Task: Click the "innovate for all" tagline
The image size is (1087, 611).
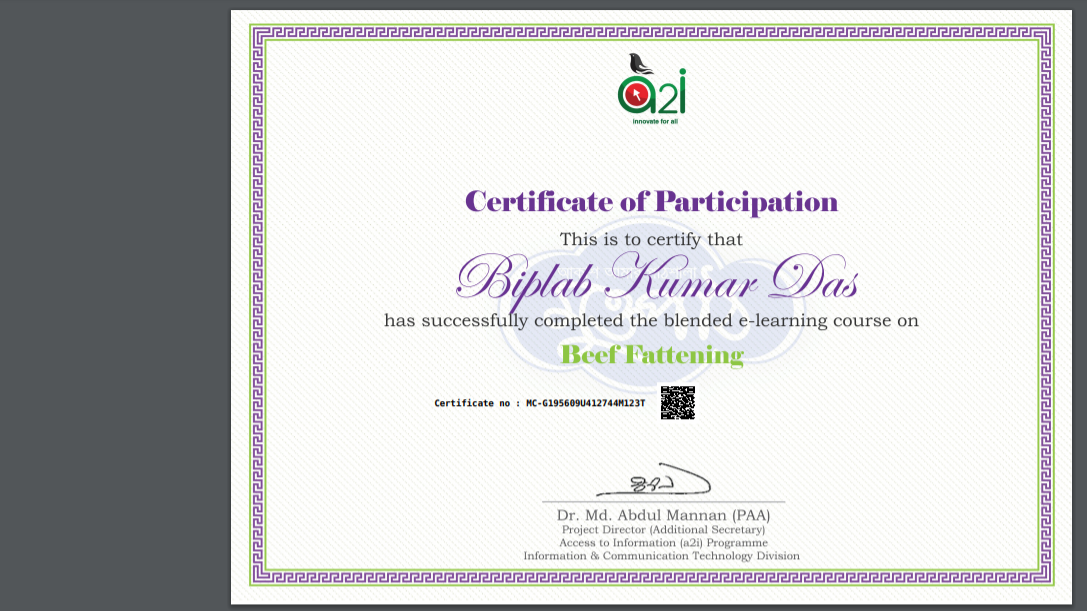Action: pyautogui.click(x=655, y=121)
